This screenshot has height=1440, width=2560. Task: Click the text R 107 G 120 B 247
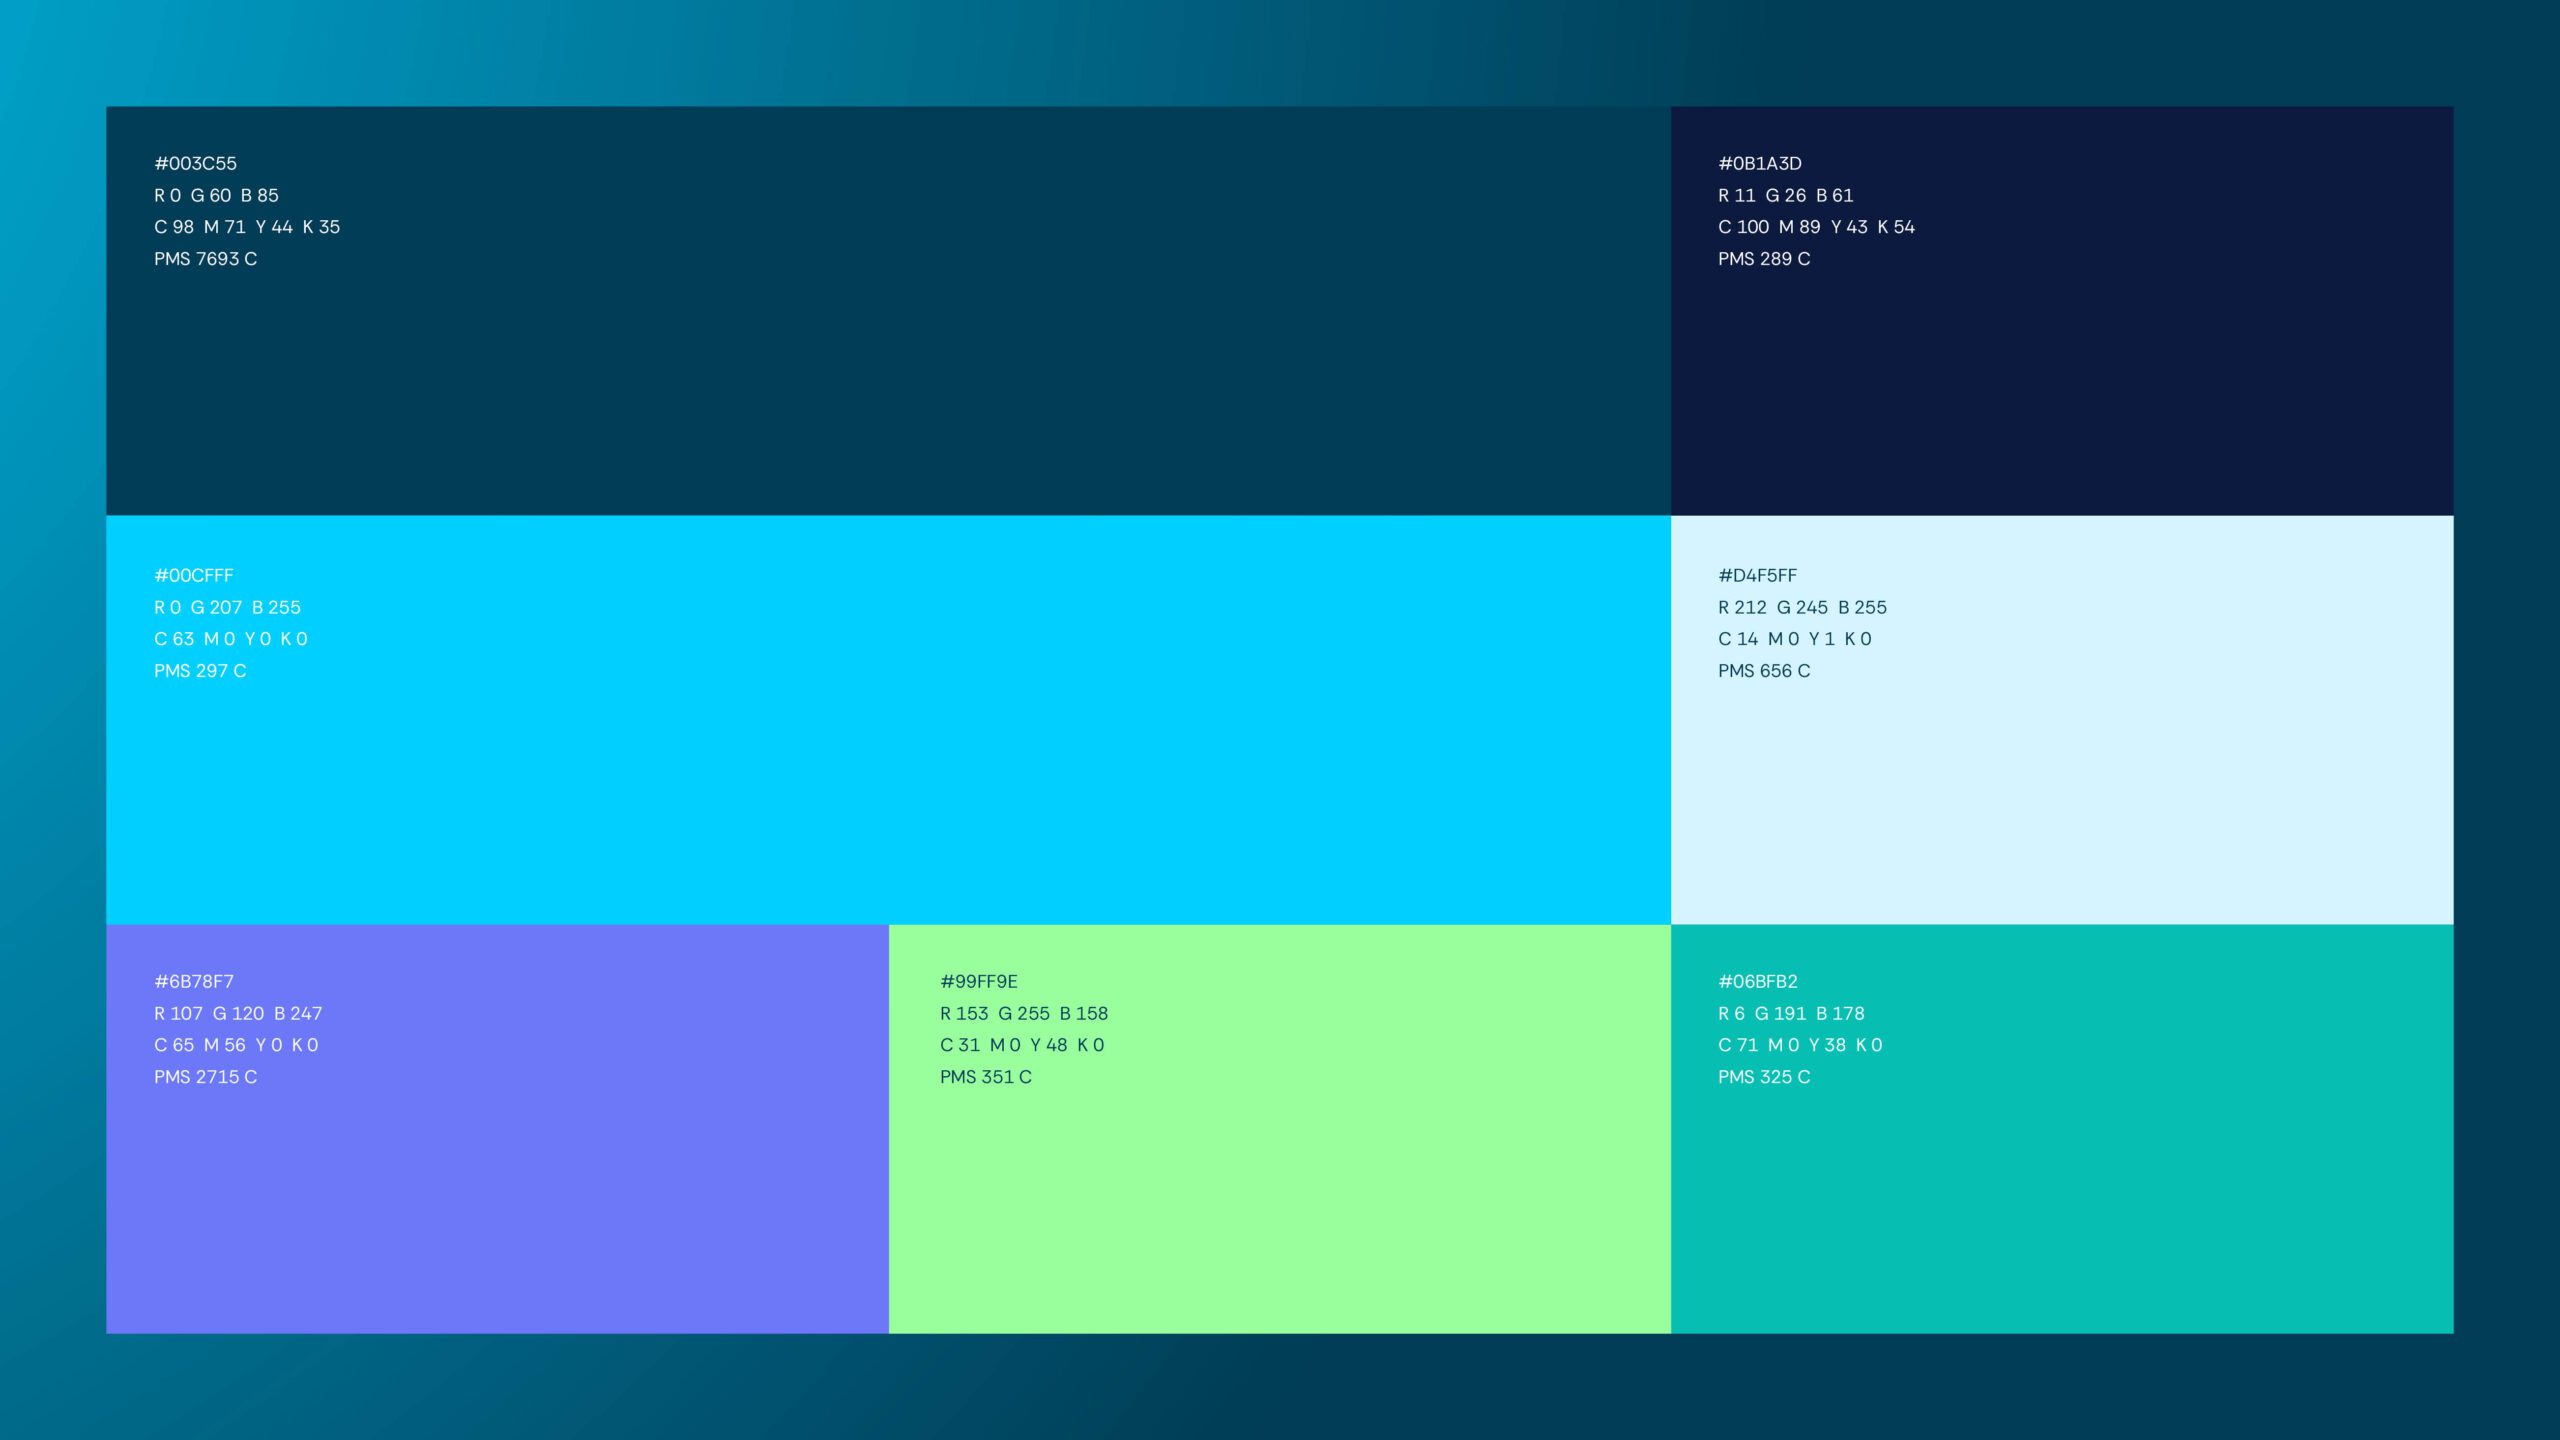[238, 1014]
